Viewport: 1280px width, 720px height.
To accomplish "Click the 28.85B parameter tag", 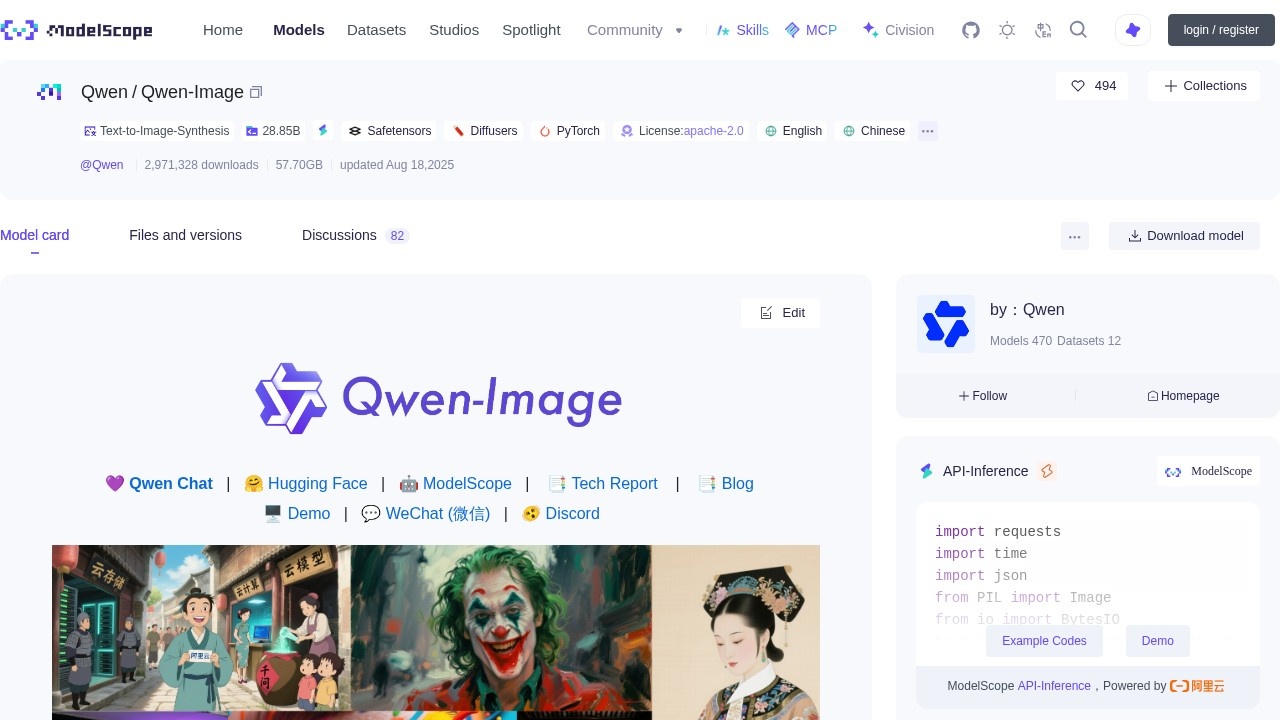I will click(273, 131).
